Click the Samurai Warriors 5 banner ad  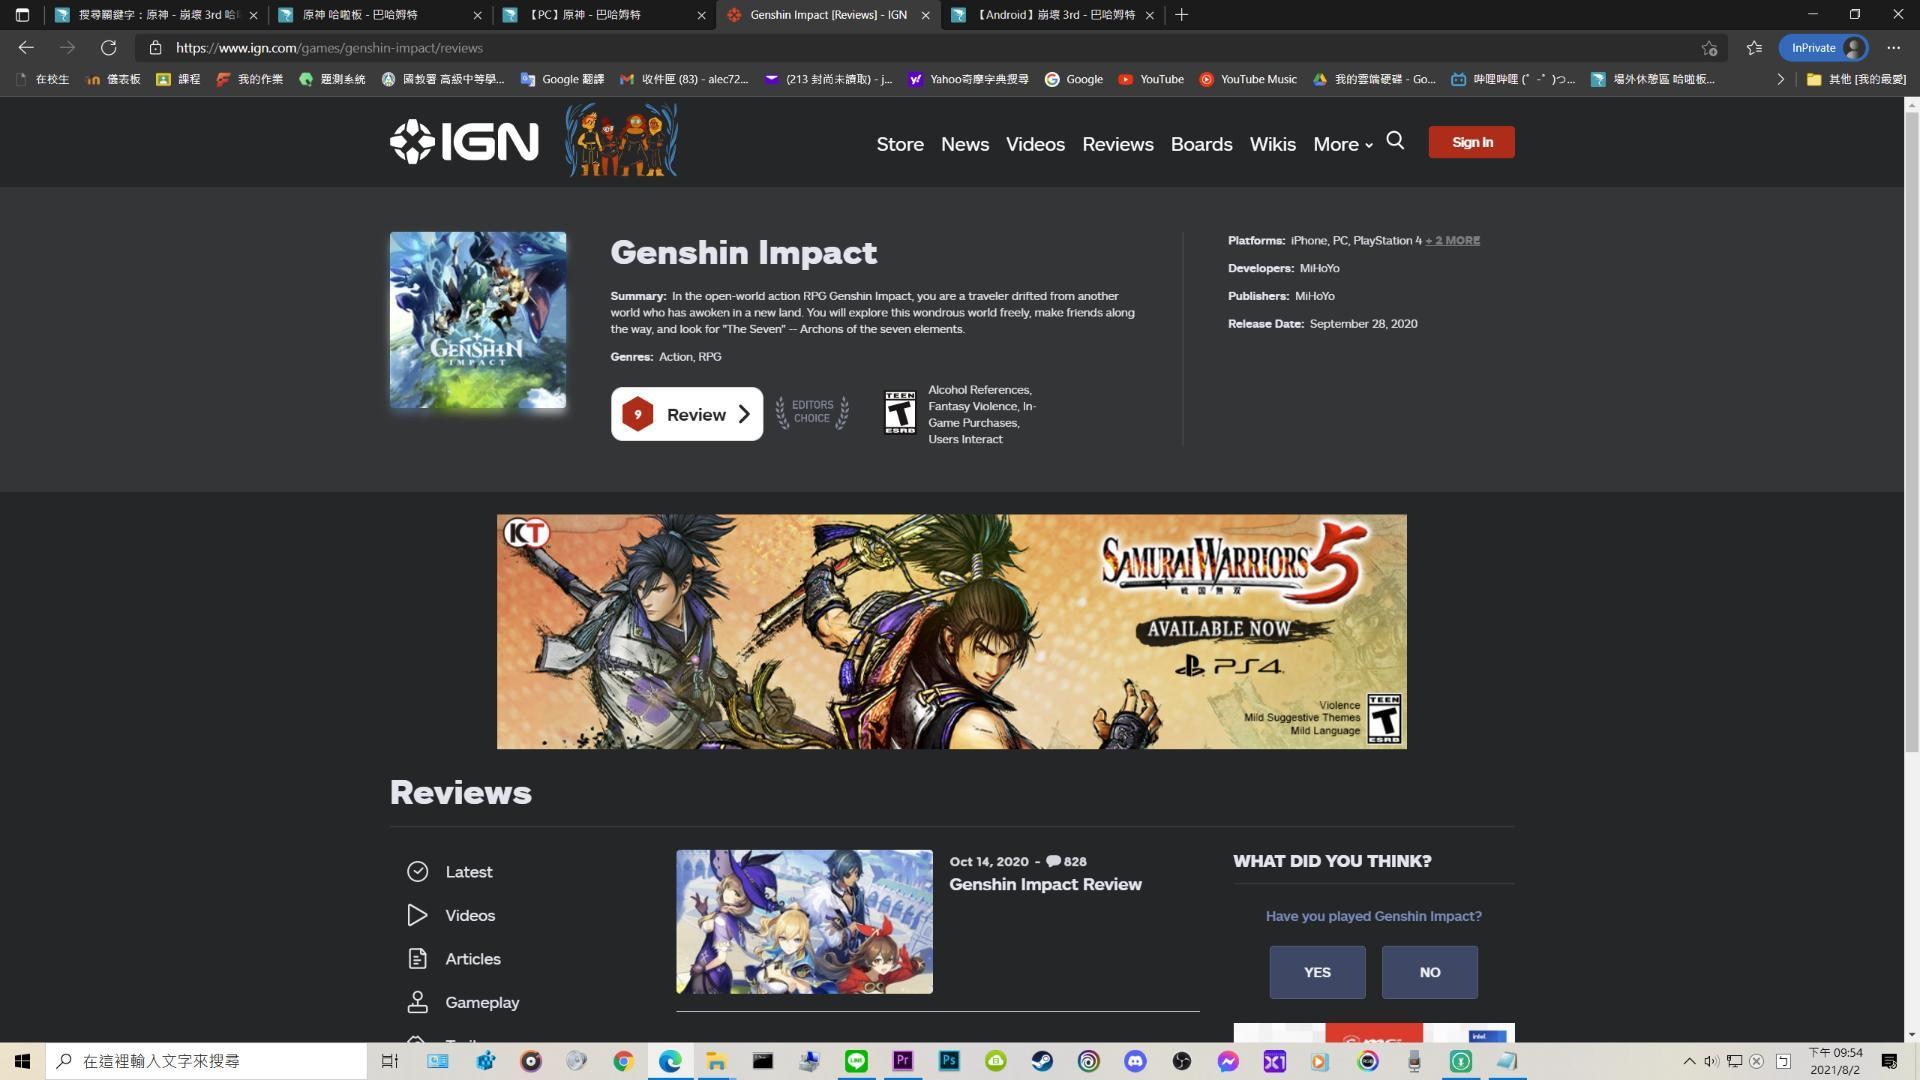pos(952,632)
